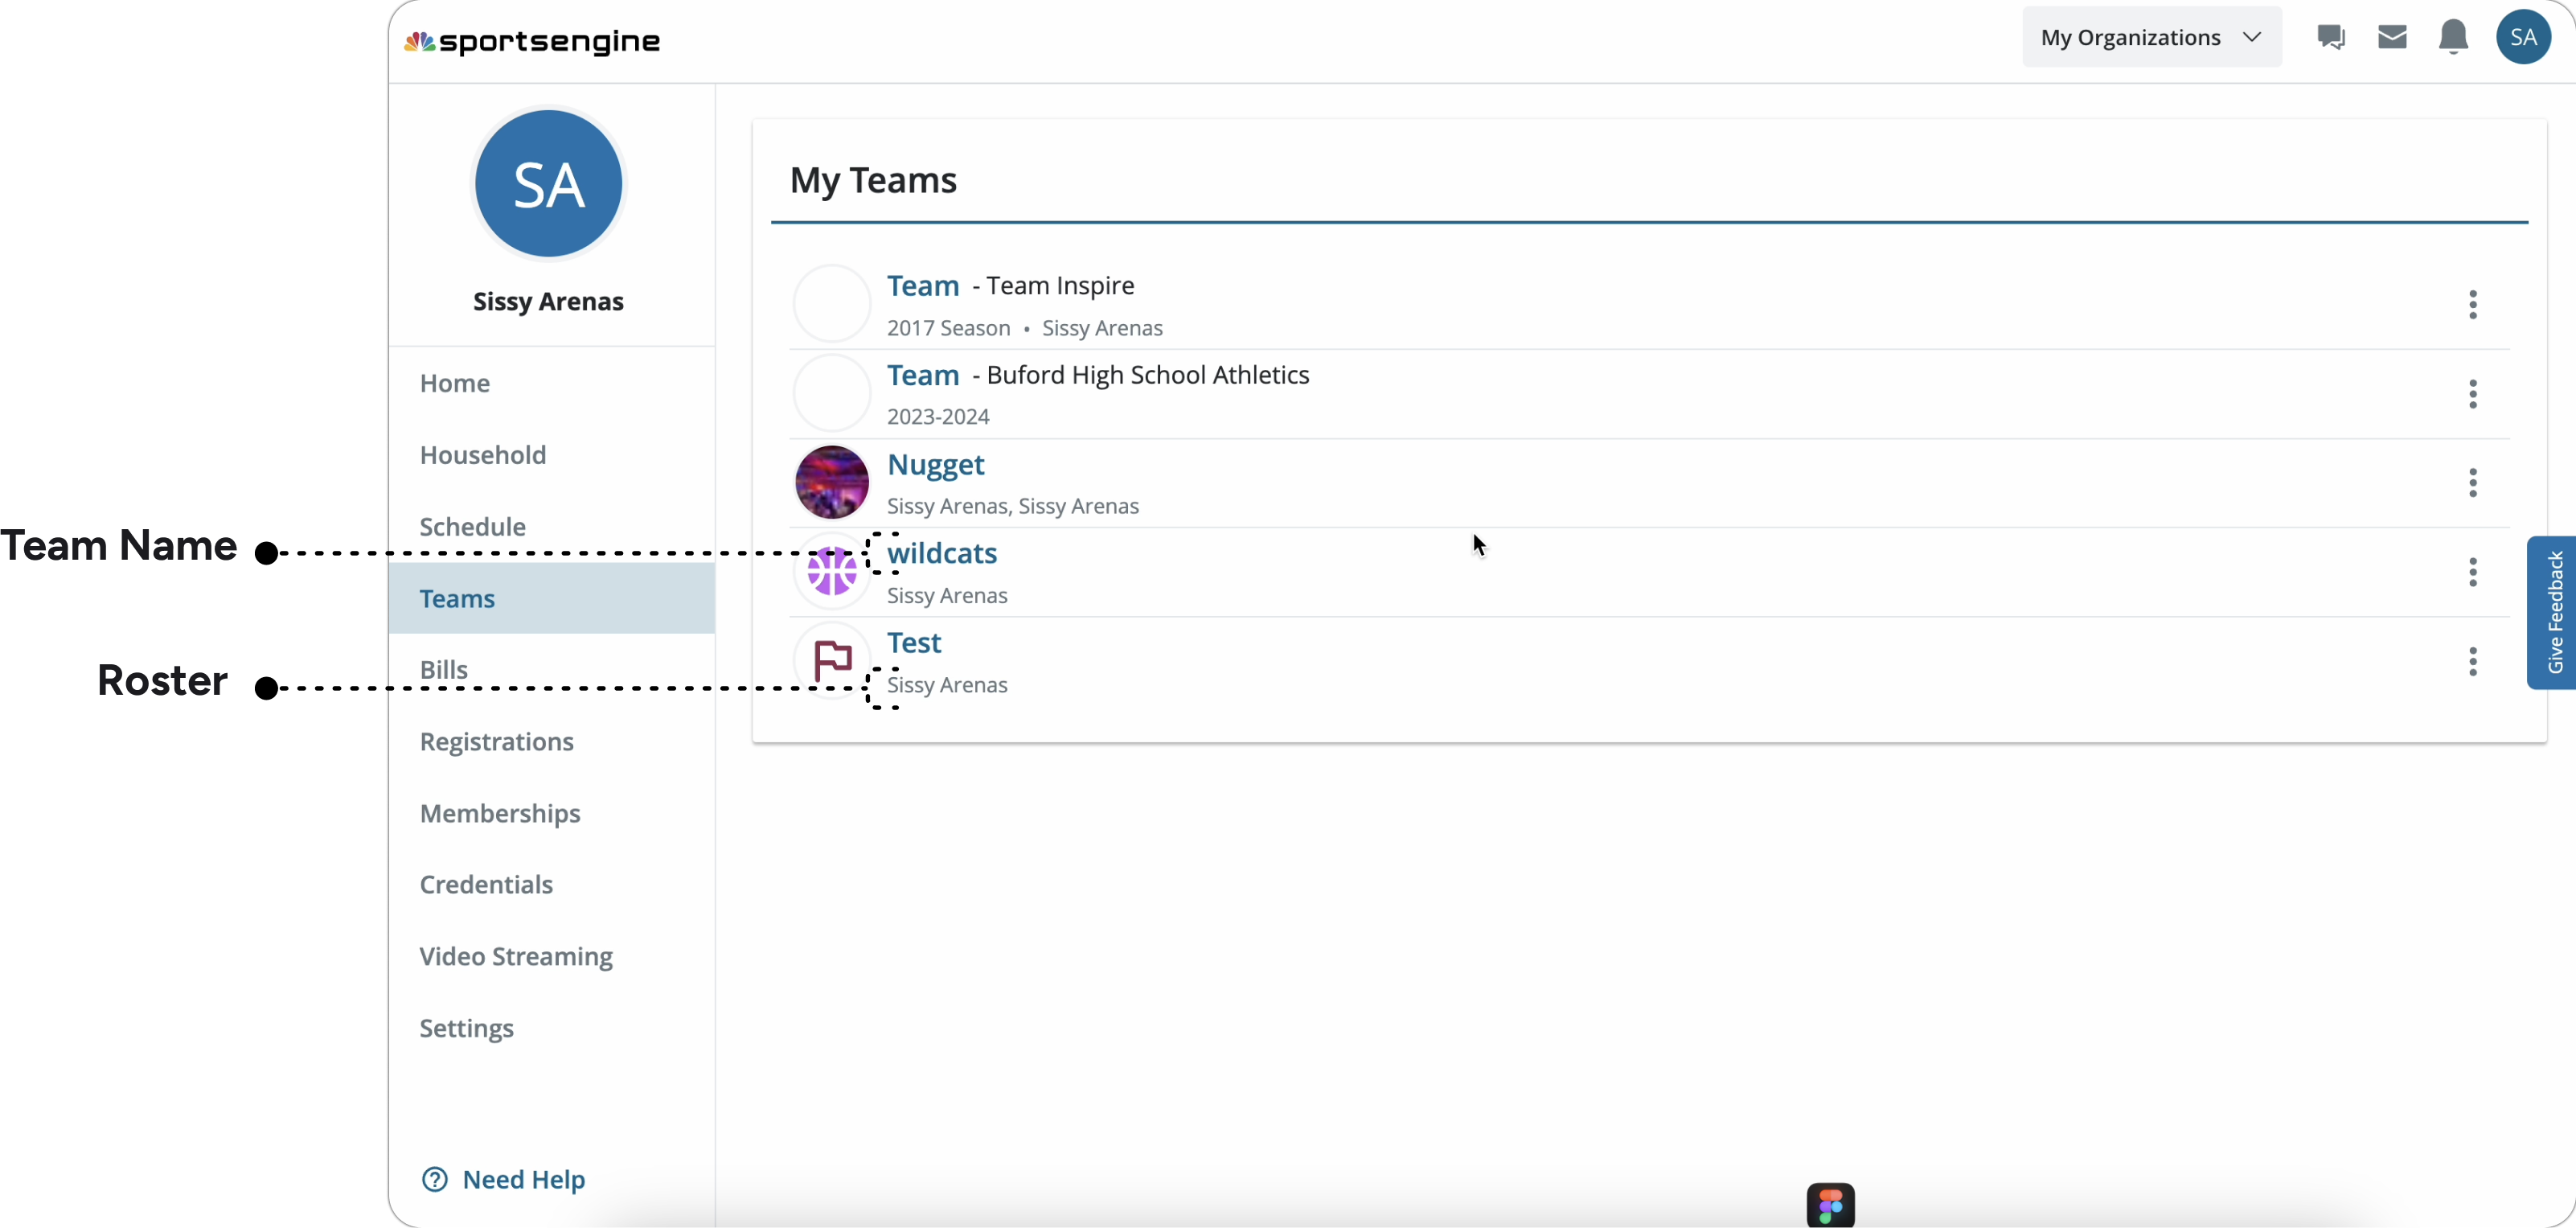
Task: Click the Test team flag icon
Action: coord(832,661)
